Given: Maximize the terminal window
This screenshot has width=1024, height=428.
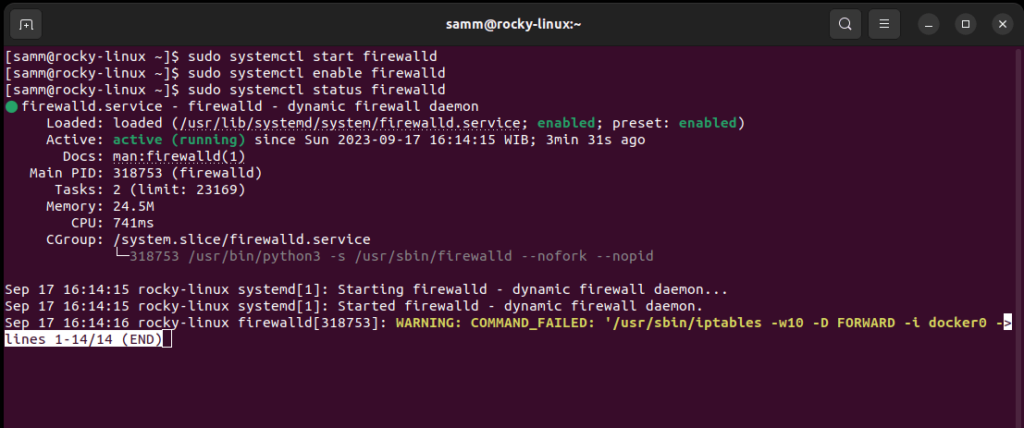Looking at the screenshot, I should click(x=965, y=25).
